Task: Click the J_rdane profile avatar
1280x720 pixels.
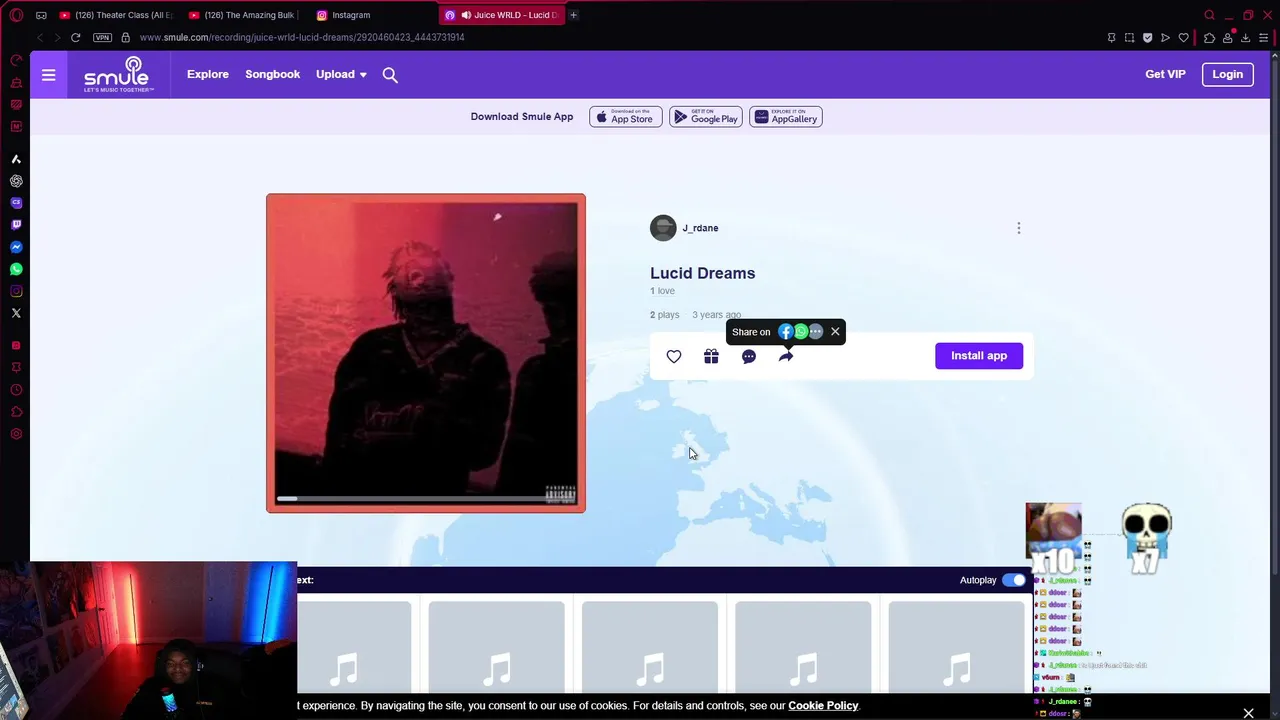Action: tap(663, 228)
